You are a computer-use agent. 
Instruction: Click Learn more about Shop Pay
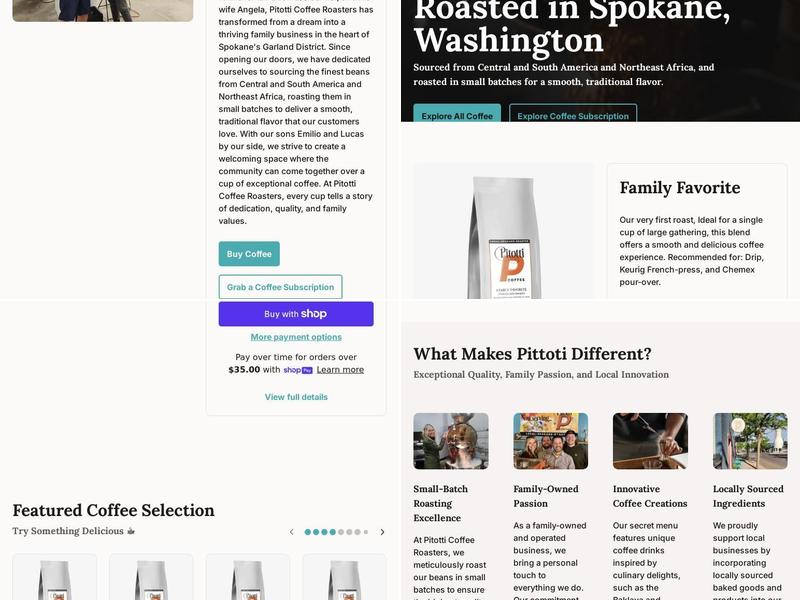pos(340,369)
